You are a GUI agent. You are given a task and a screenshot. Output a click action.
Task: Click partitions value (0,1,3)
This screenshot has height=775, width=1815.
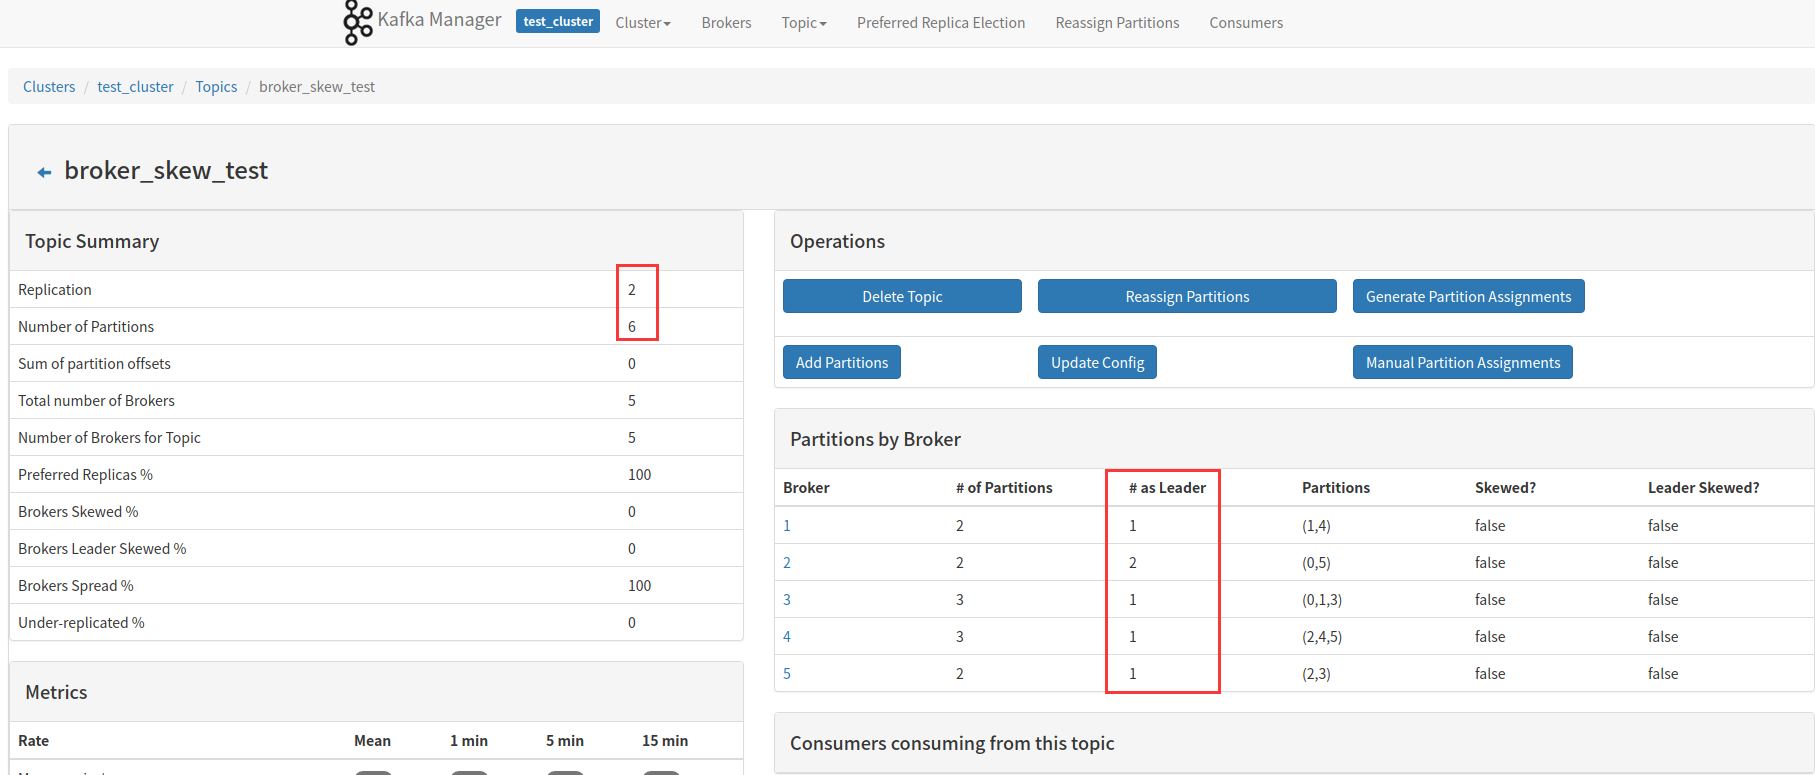click(1322, 600)
